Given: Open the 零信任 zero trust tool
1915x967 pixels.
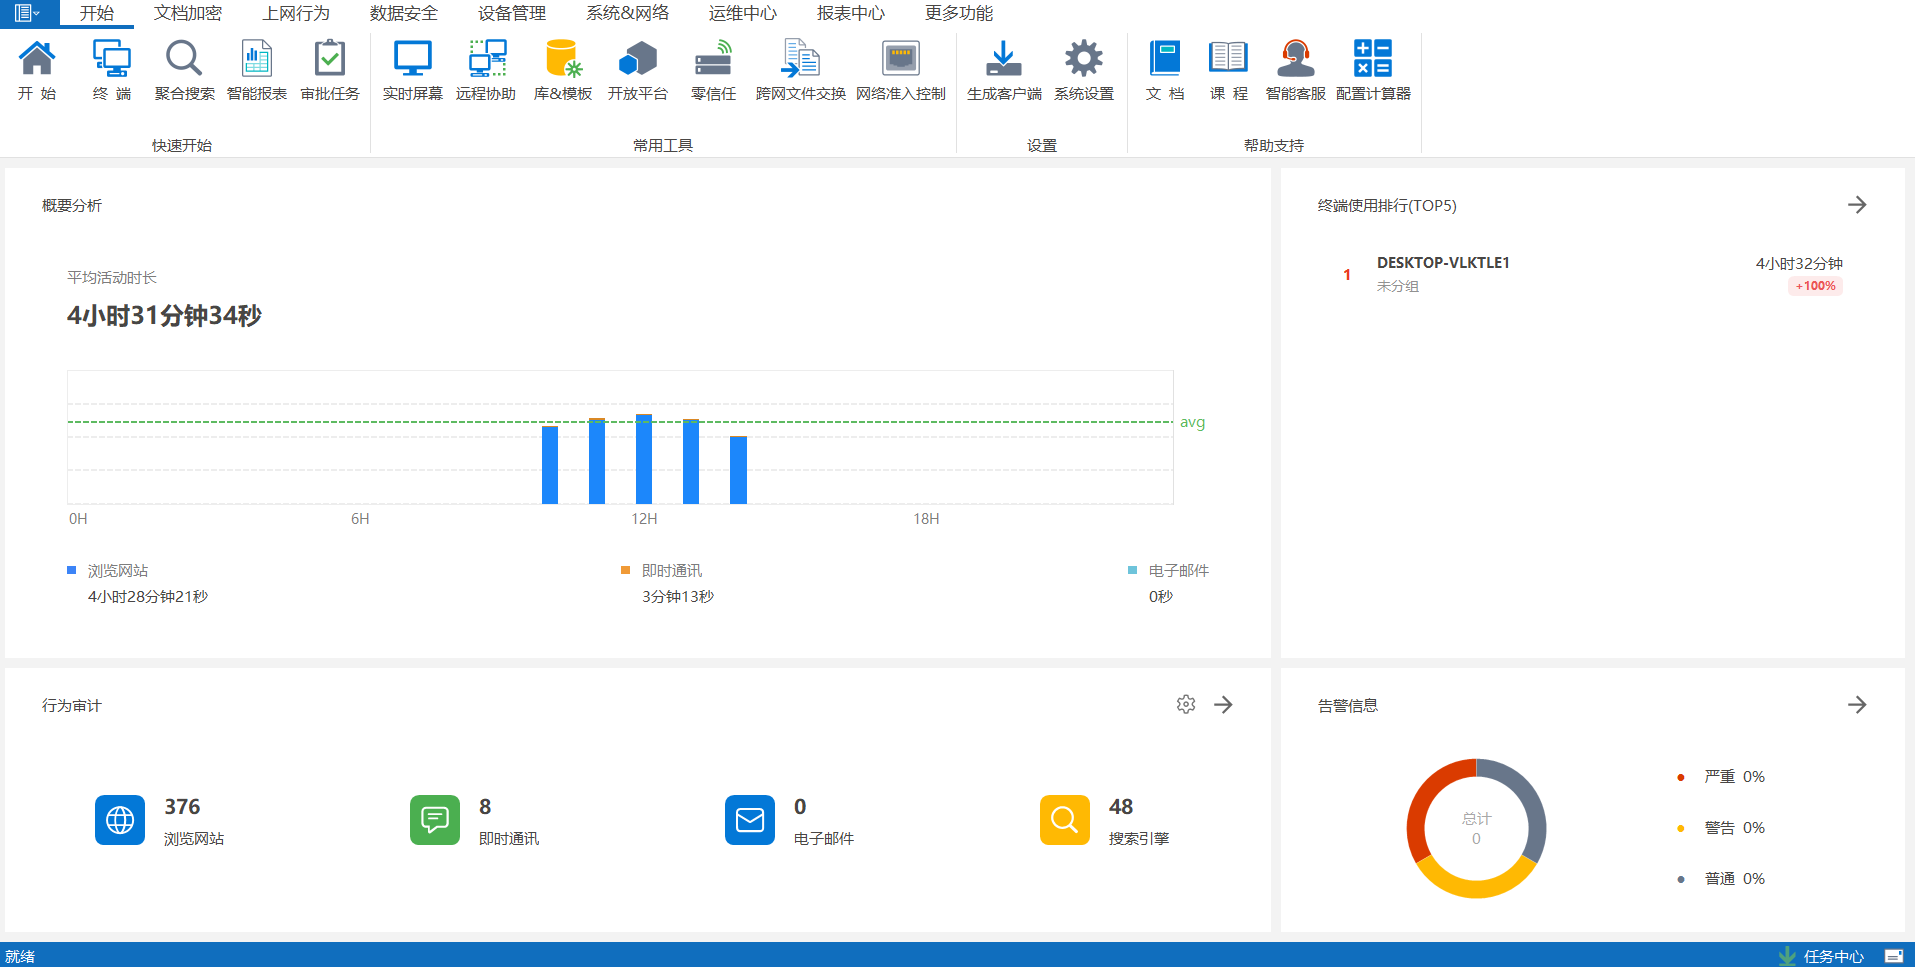Looking at the screenshot, I should pos(713,70).
